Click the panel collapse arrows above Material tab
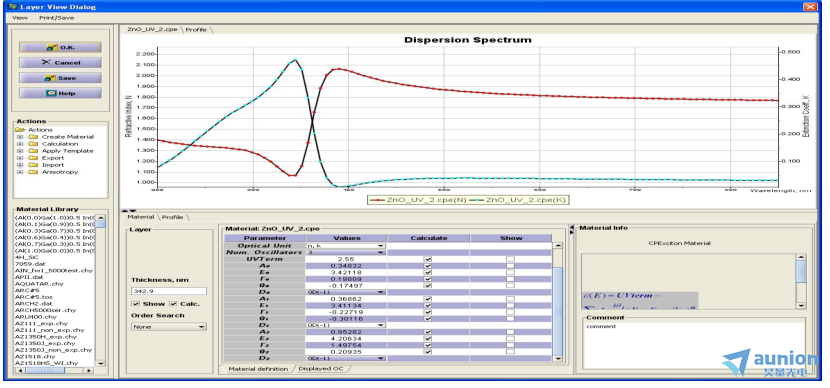Screen dimensions: 830x388 click(x=129, y=210)
